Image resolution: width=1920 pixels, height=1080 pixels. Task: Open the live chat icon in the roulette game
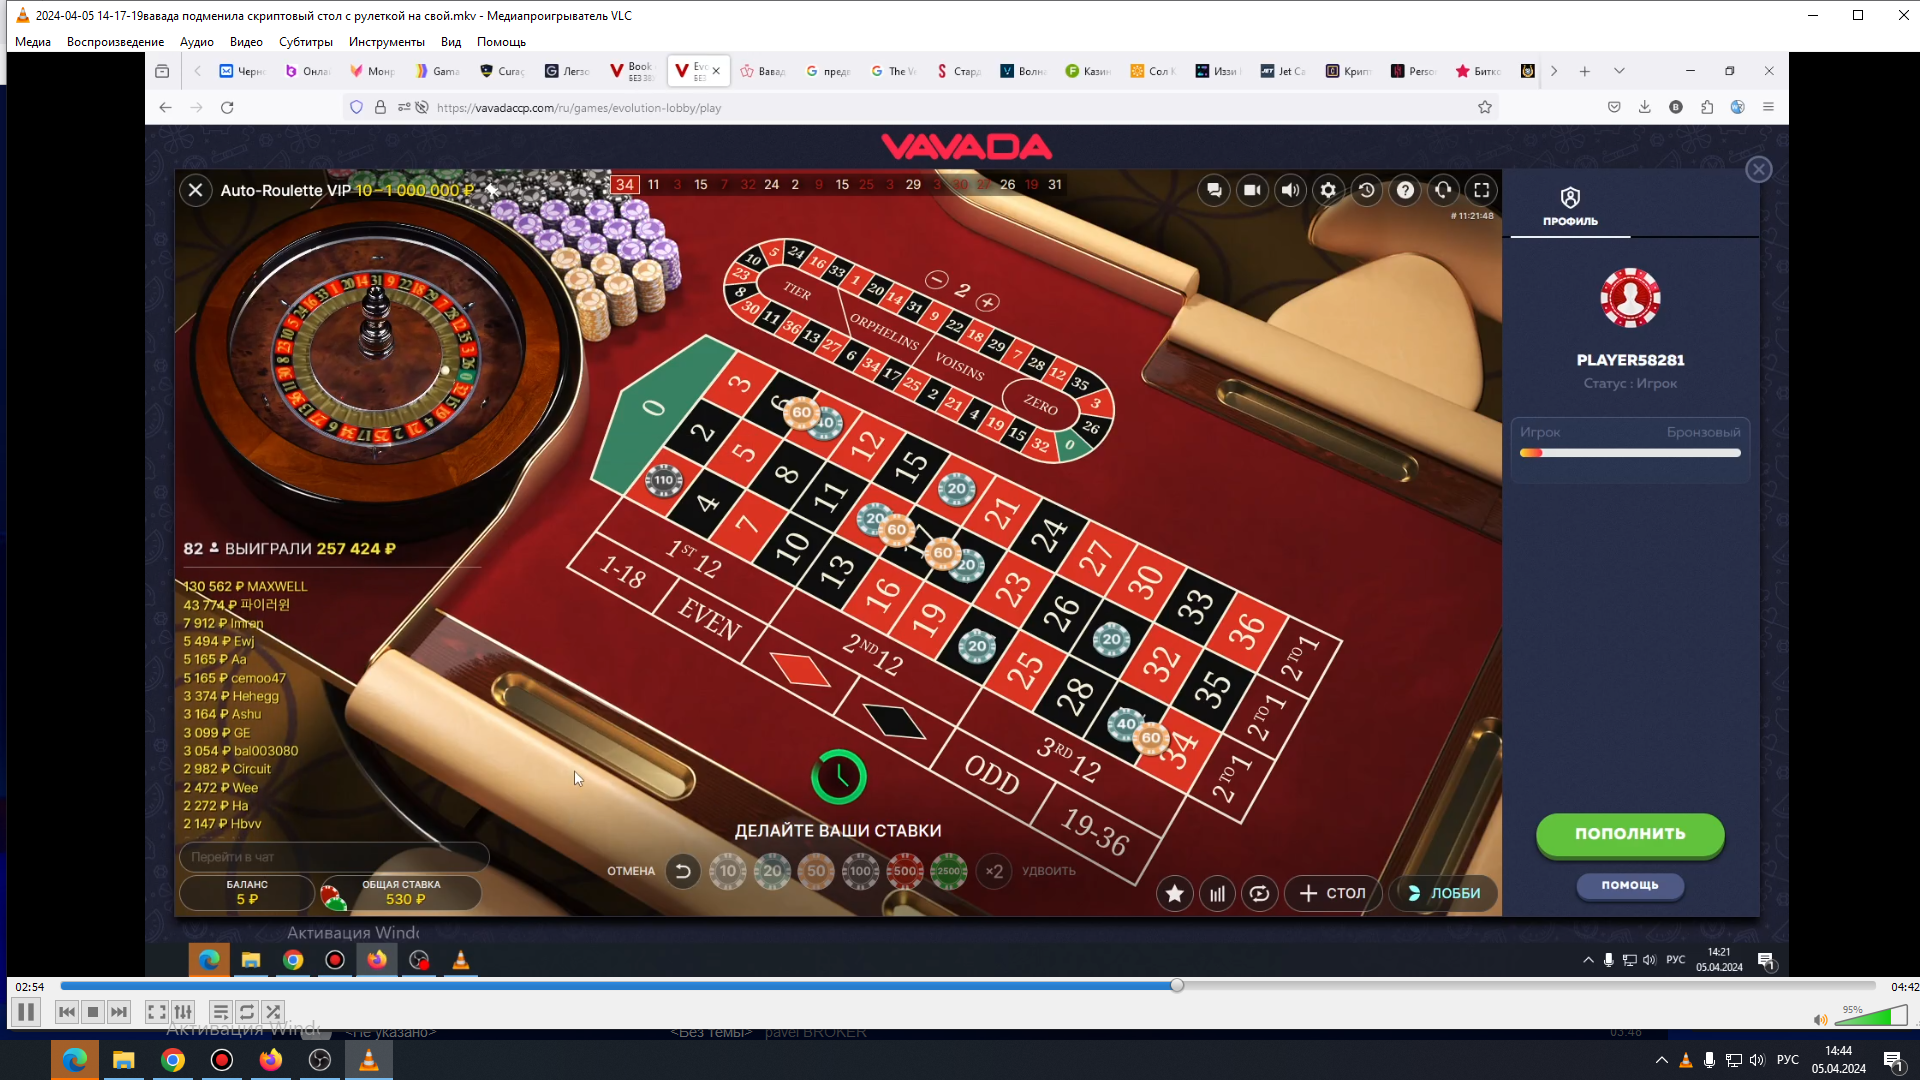[1214, 190]
